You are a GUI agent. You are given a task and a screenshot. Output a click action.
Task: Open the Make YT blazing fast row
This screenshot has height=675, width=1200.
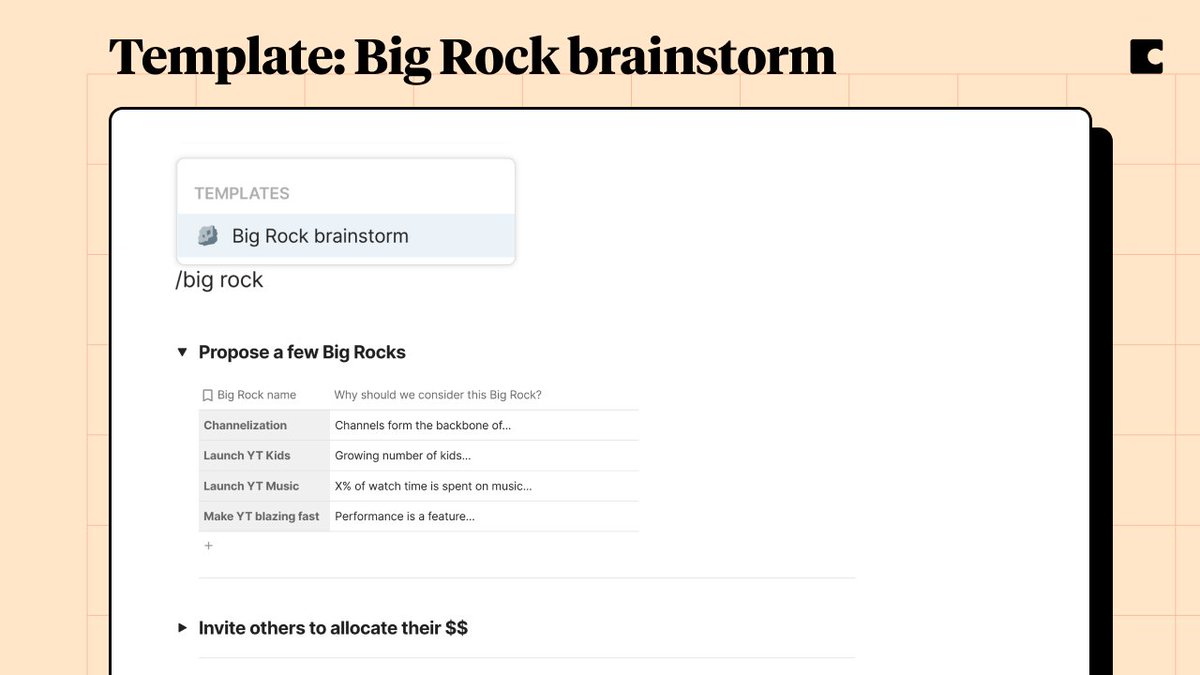pyautogui.click(x=264, y=516)
